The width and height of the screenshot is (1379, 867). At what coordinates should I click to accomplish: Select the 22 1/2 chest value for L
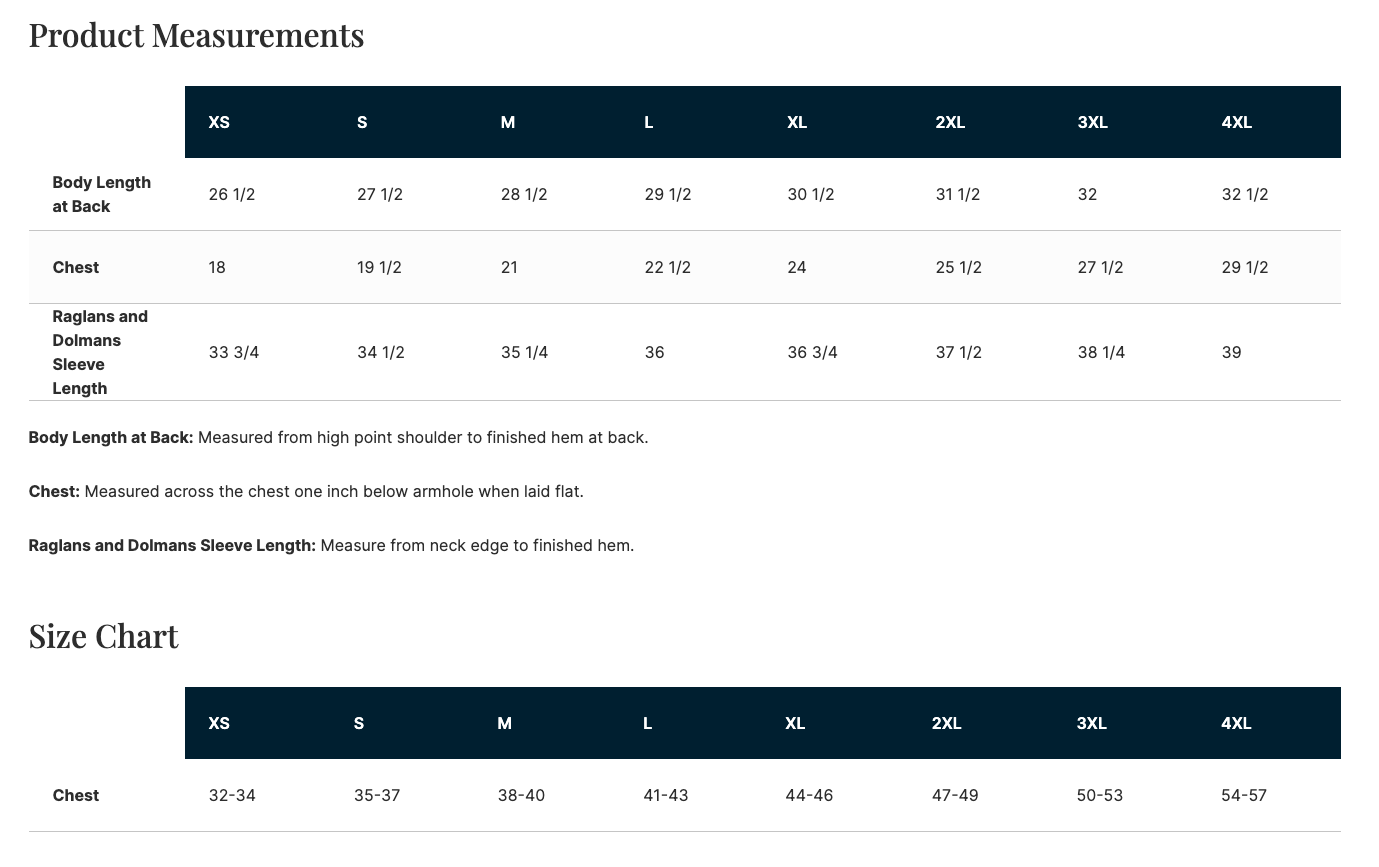click(668, 267)
